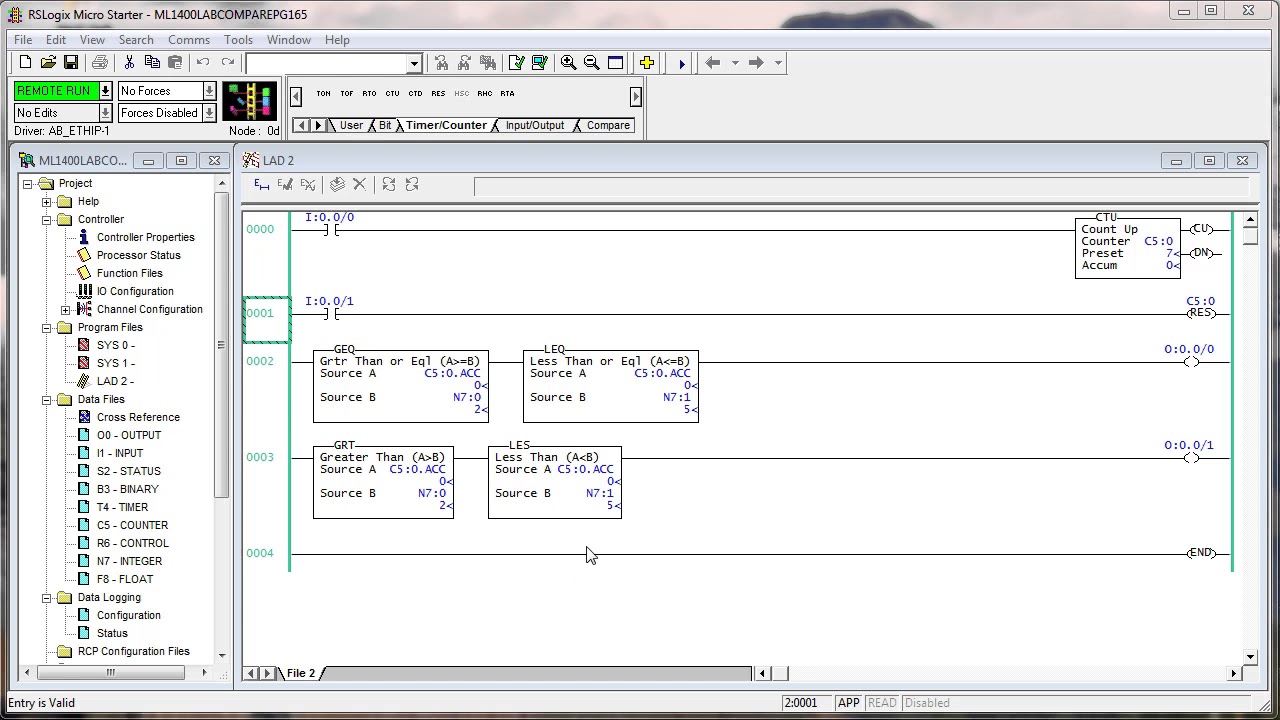This screenshot has width=1280, height=720.
Task: Insert an RTO instruction
Action: pos(369,94)
